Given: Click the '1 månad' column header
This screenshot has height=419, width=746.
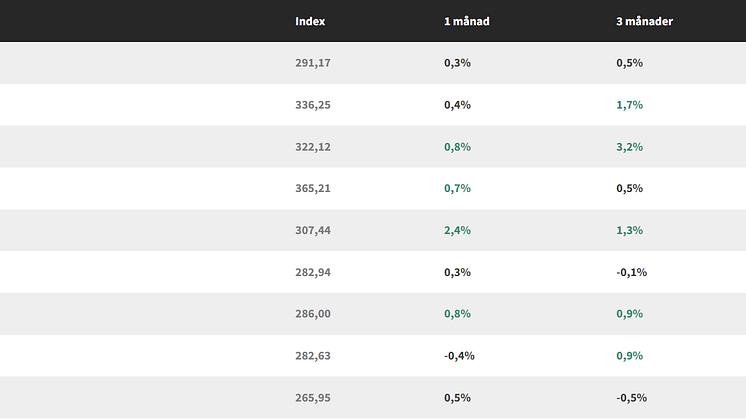Looking at the screenshot, I should (467, 21).
